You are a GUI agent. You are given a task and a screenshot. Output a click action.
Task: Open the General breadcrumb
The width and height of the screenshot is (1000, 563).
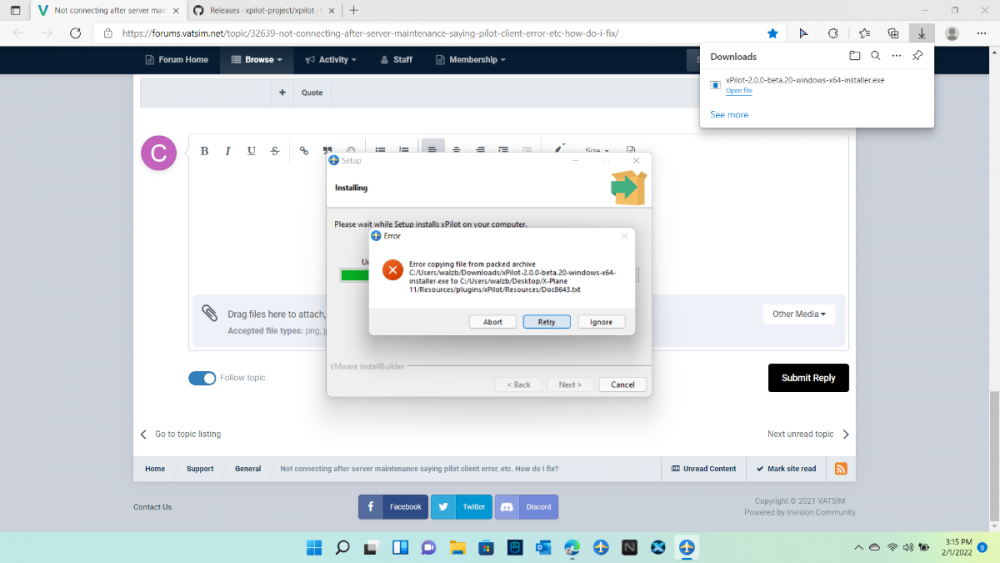click(247, 469)
